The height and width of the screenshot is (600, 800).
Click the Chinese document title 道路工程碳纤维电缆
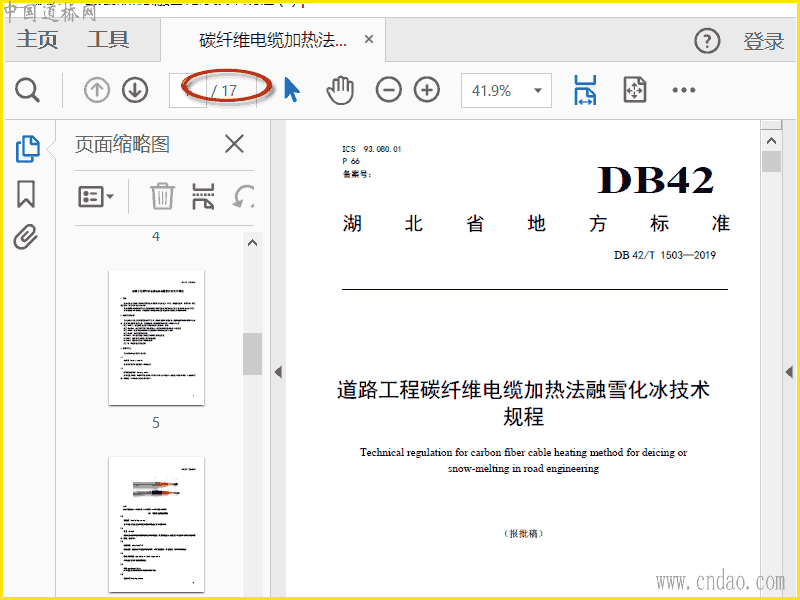523,403
